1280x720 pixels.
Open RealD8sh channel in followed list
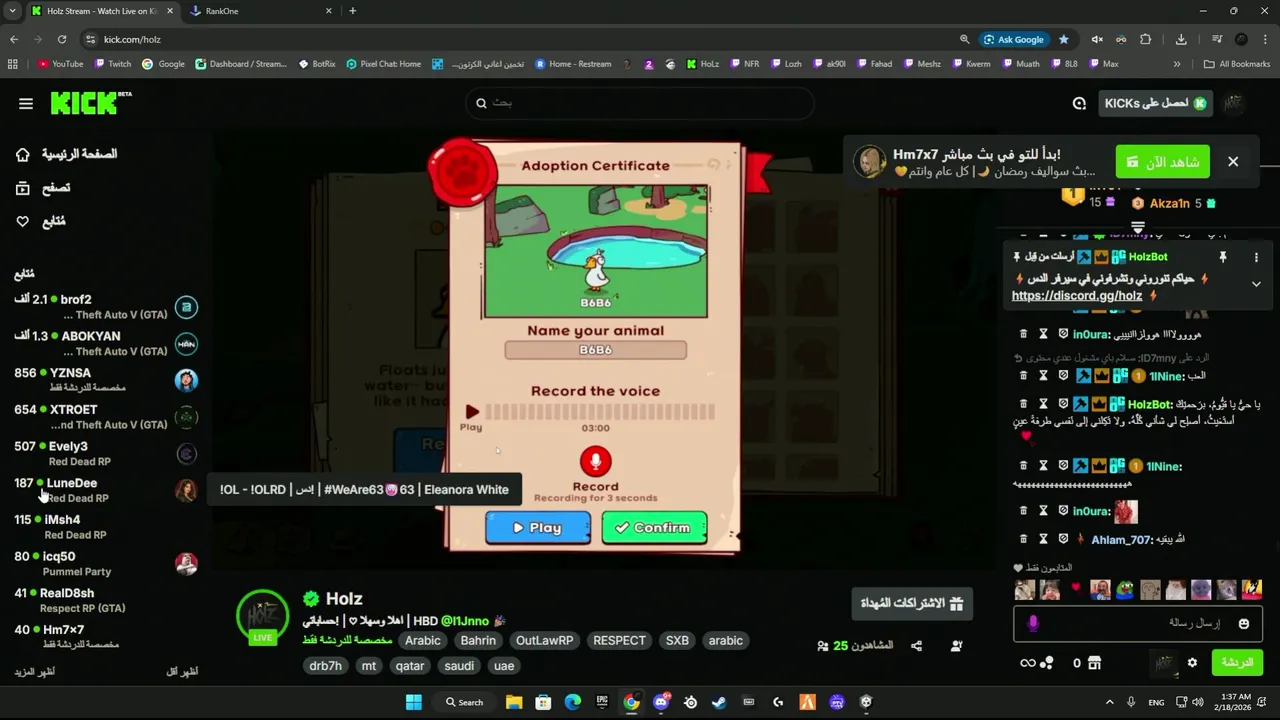point(105,600)
